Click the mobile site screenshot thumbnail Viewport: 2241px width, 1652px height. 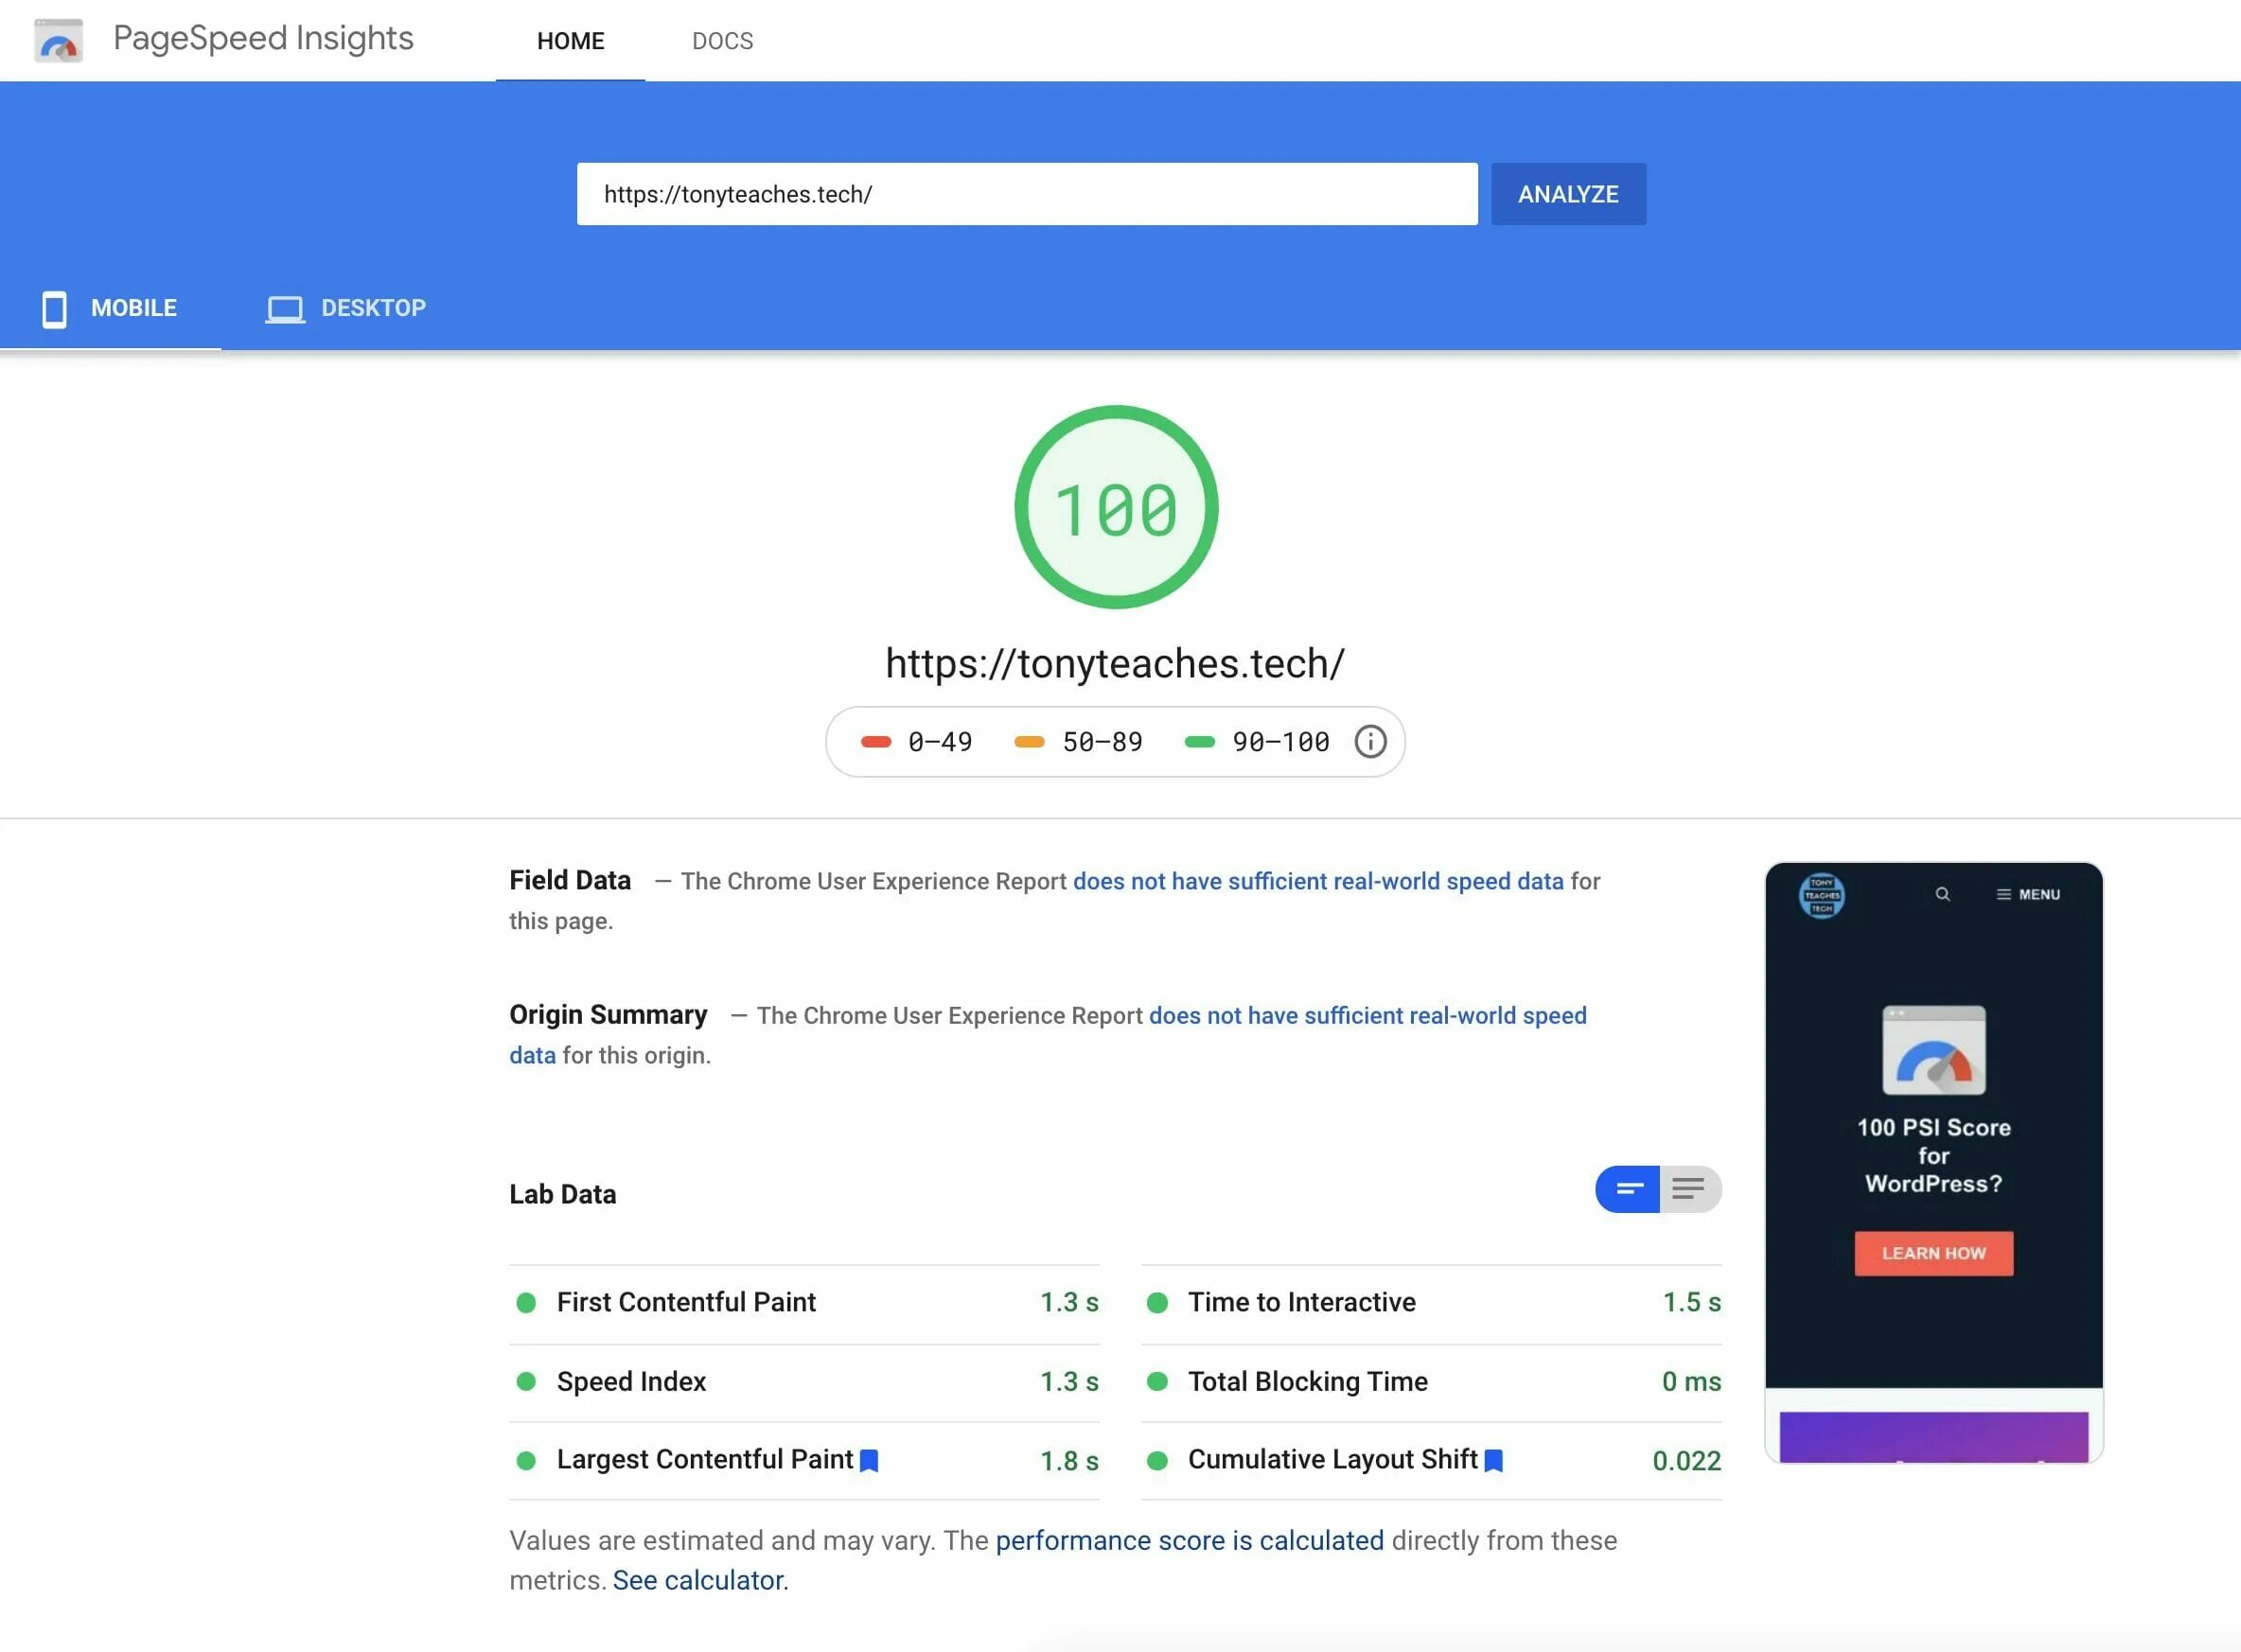[1933, 1162]
